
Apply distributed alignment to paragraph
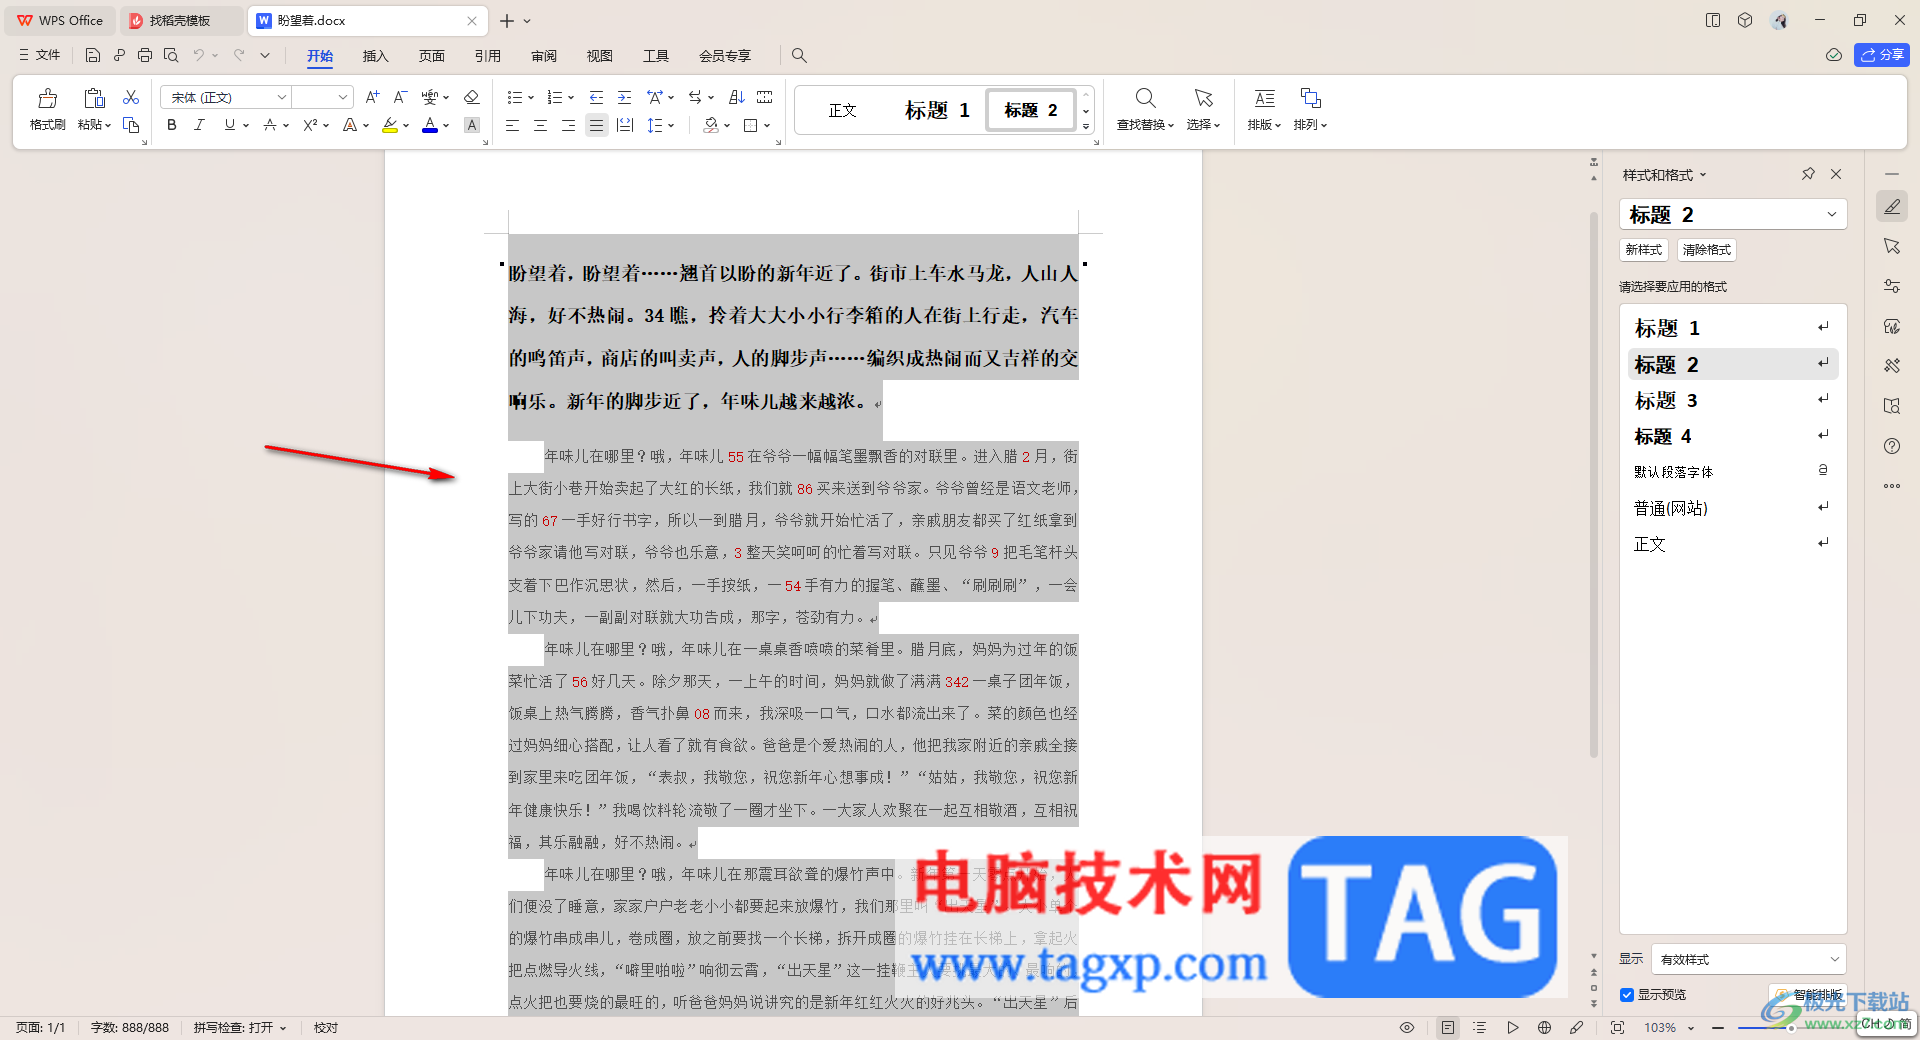[x=625, y=125]
